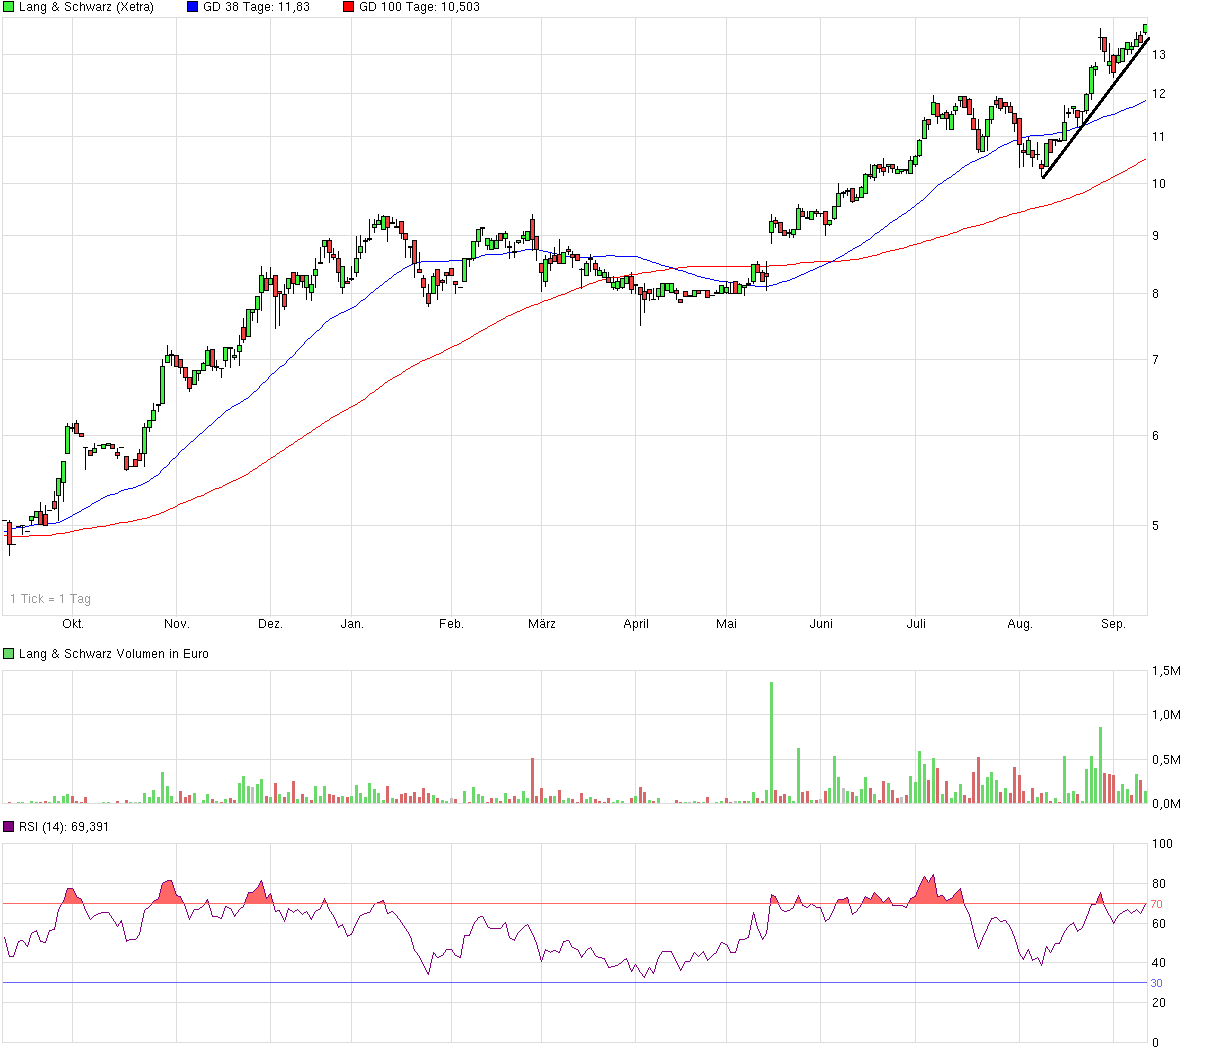1209x1058 pixels.
Task: Click the green Volumen legend swatch
Action: [x=9, y=654]
